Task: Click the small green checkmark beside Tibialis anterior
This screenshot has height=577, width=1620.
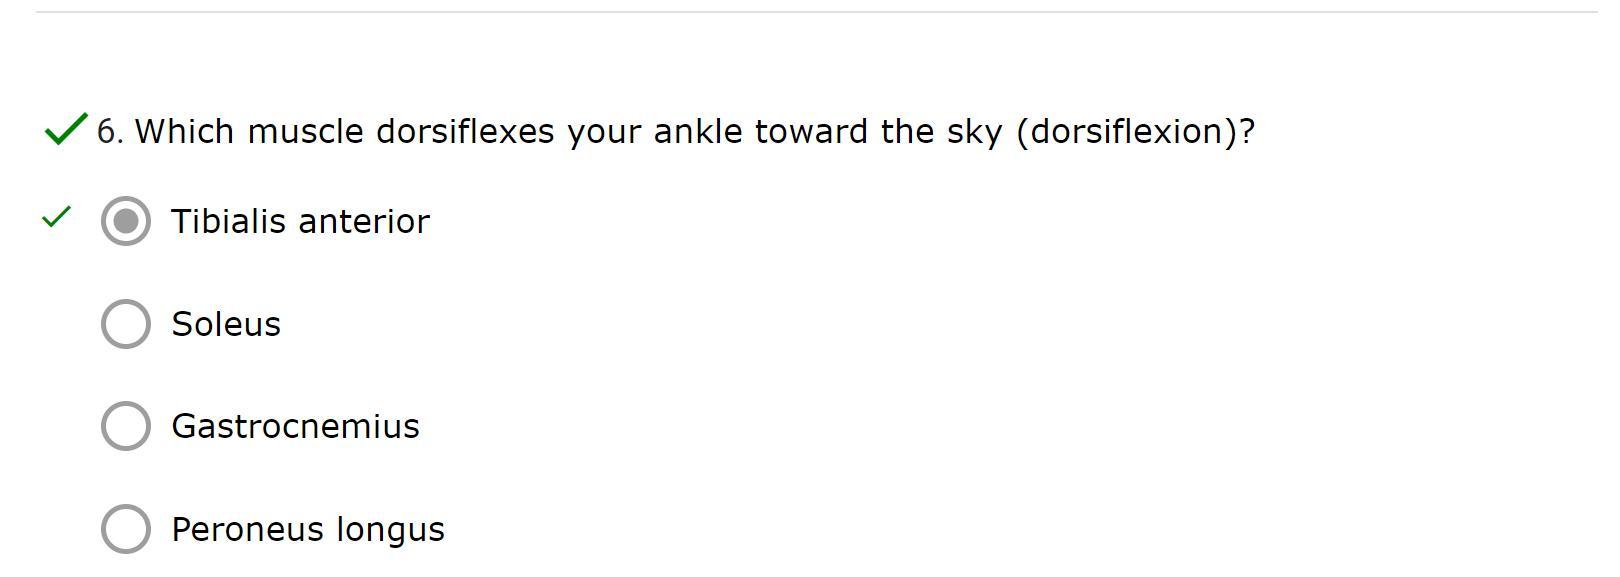Action: pyautogui.click(x=56, y=217)
